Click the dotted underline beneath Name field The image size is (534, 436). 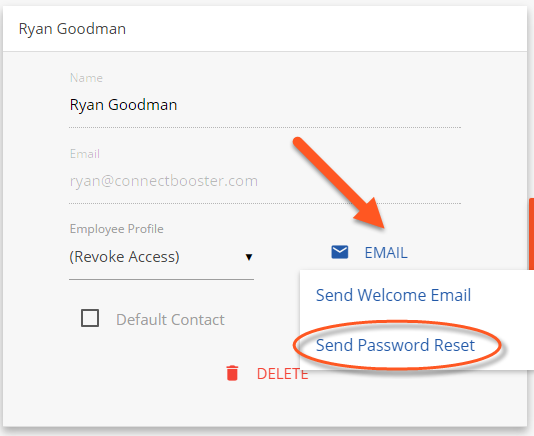pyautogui.click(x=265, y=127)
